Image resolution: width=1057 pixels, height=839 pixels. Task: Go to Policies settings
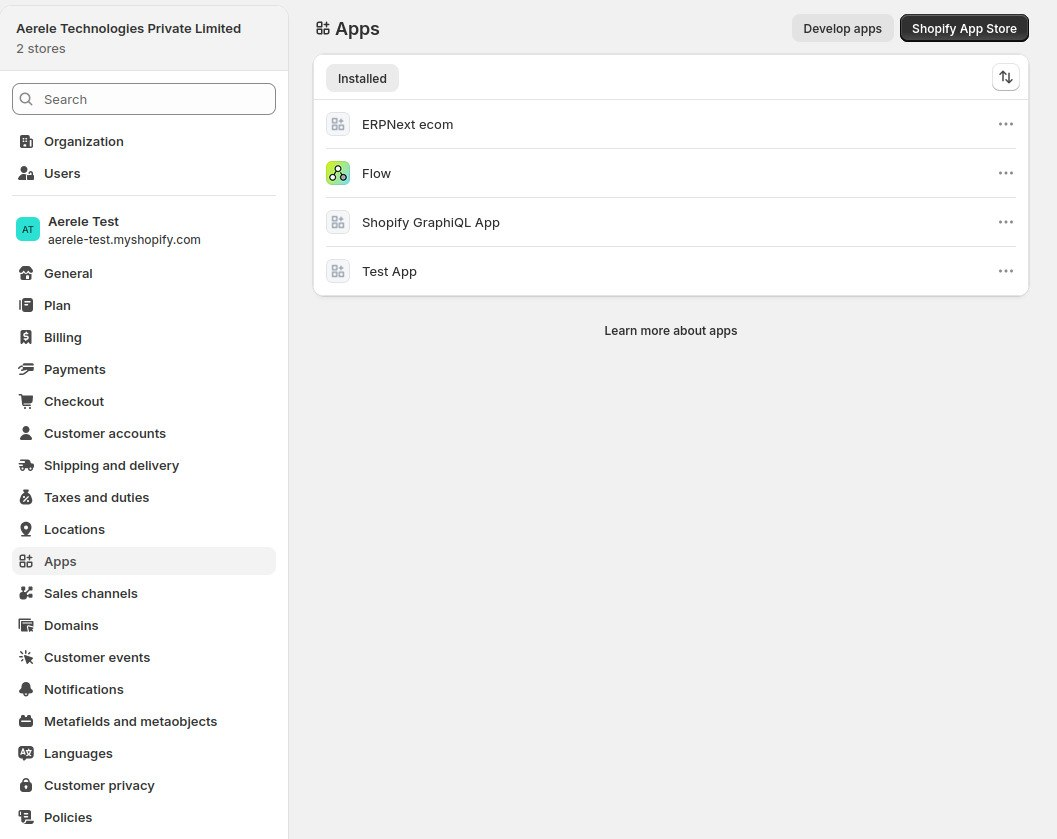coord(144,817)
